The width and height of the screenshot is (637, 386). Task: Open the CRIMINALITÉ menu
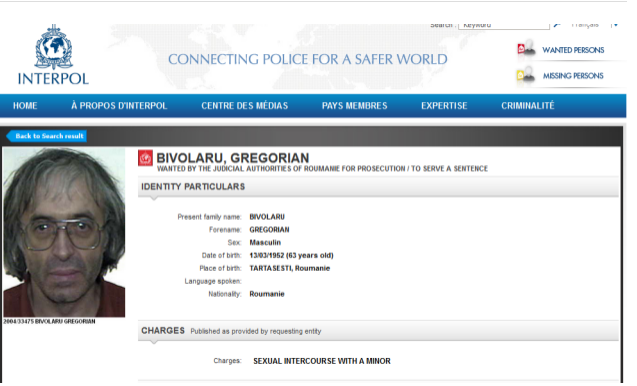point(528,106)
